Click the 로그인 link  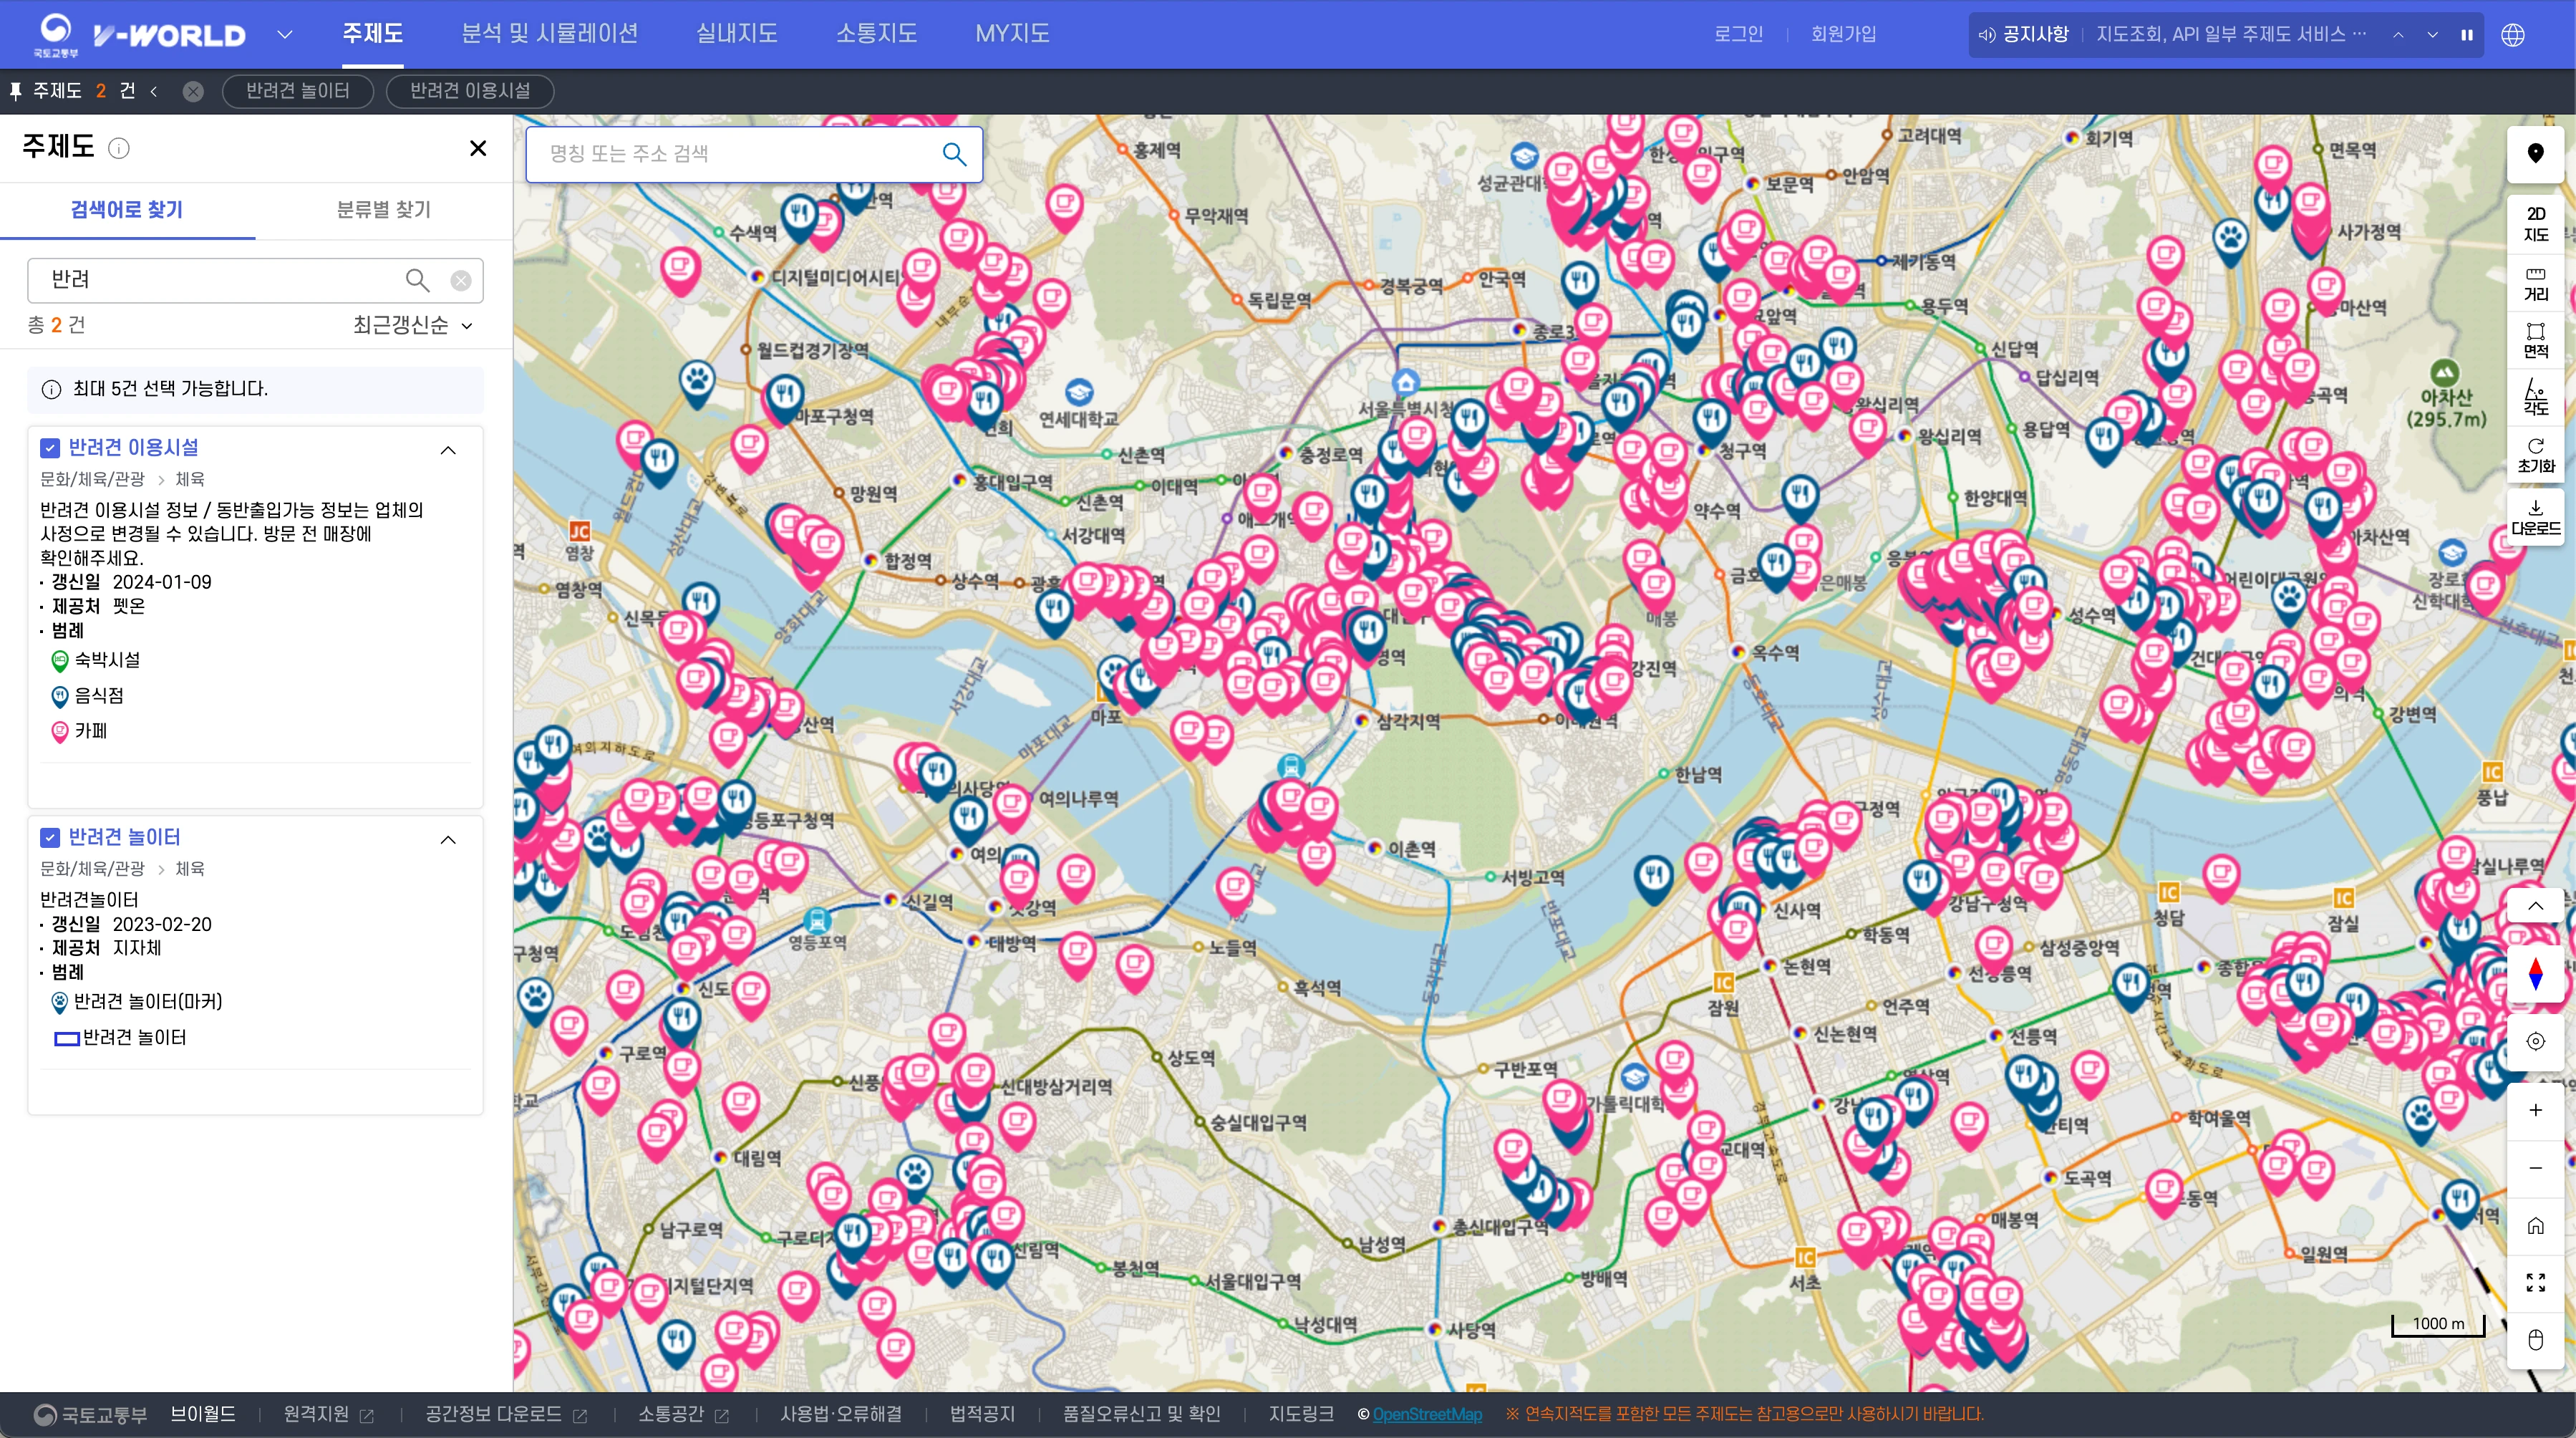tap(1738, 34)
